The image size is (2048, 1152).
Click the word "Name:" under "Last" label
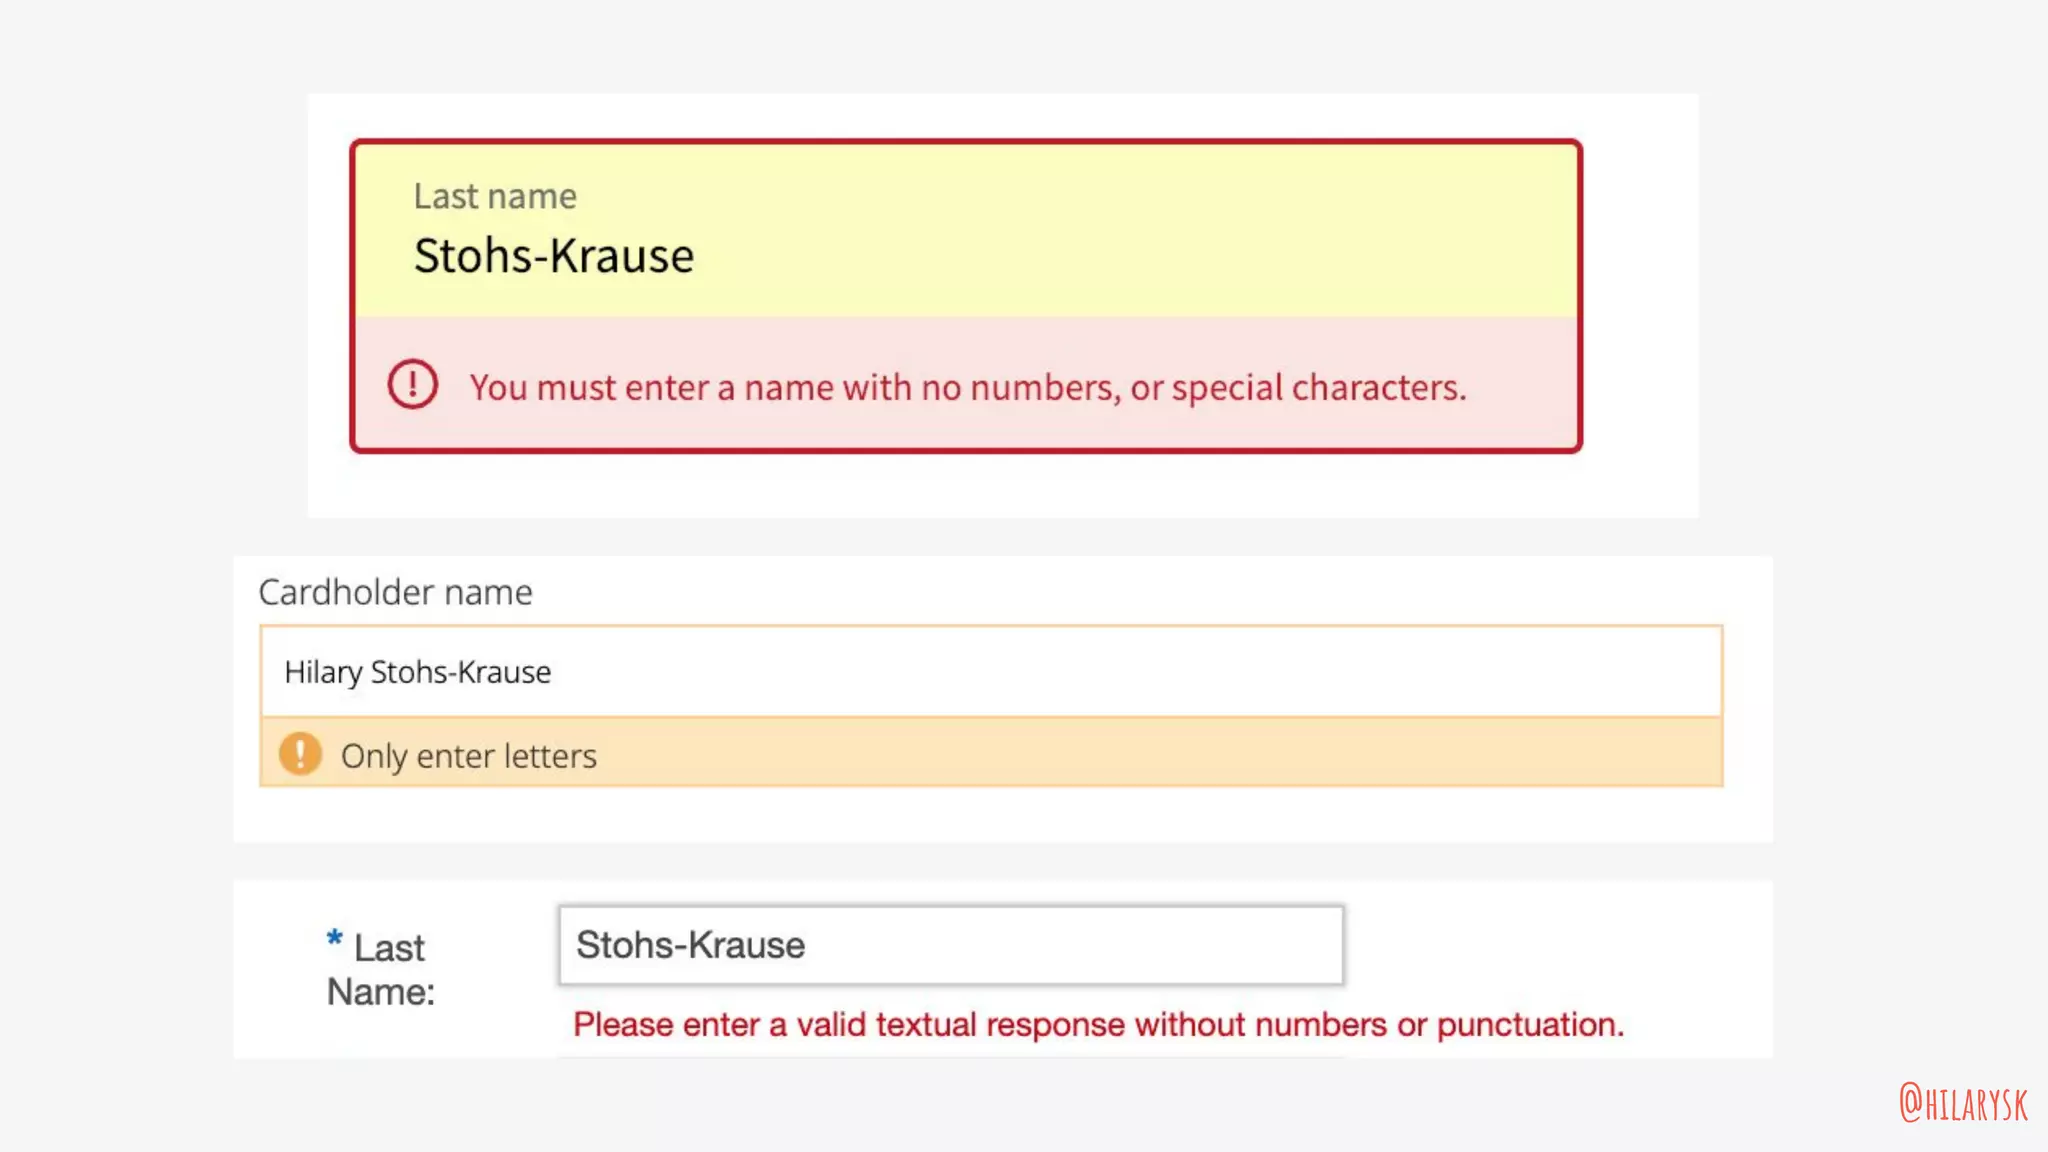pyautogui.click(x=381, y=992)
